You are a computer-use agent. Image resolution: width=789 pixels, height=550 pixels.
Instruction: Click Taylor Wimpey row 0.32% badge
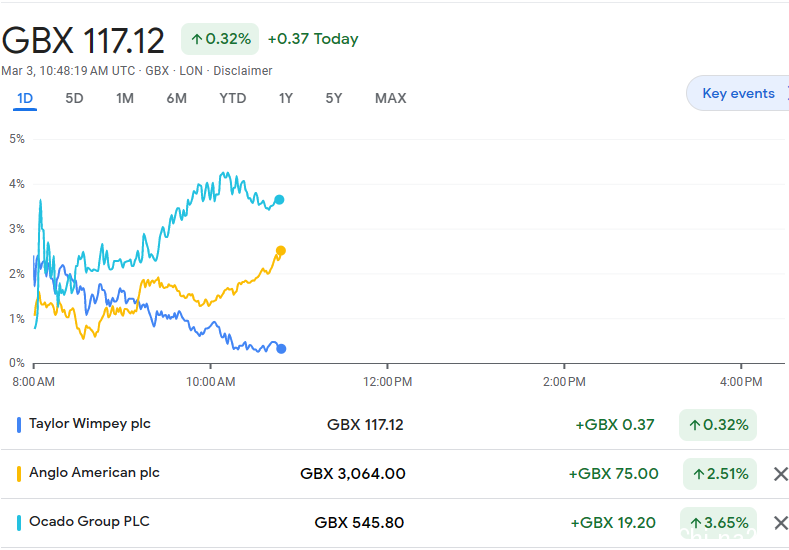click(x=718, y=425)
